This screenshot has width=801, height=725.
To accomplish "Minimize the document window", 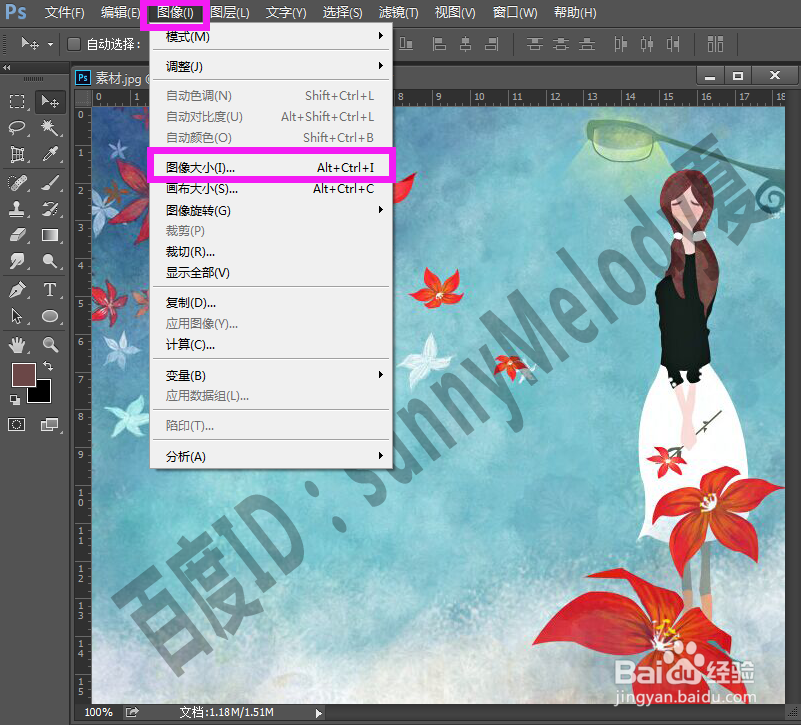I will [710, 76].
